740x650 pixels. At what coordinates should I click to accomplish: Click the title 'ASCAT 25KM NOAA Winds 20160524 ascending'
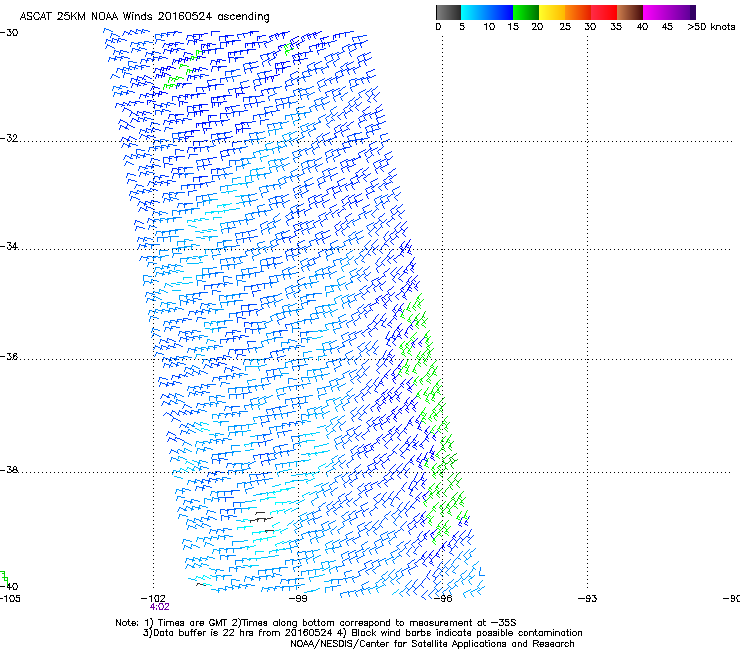pyautogui.click(x=144, y=16)
